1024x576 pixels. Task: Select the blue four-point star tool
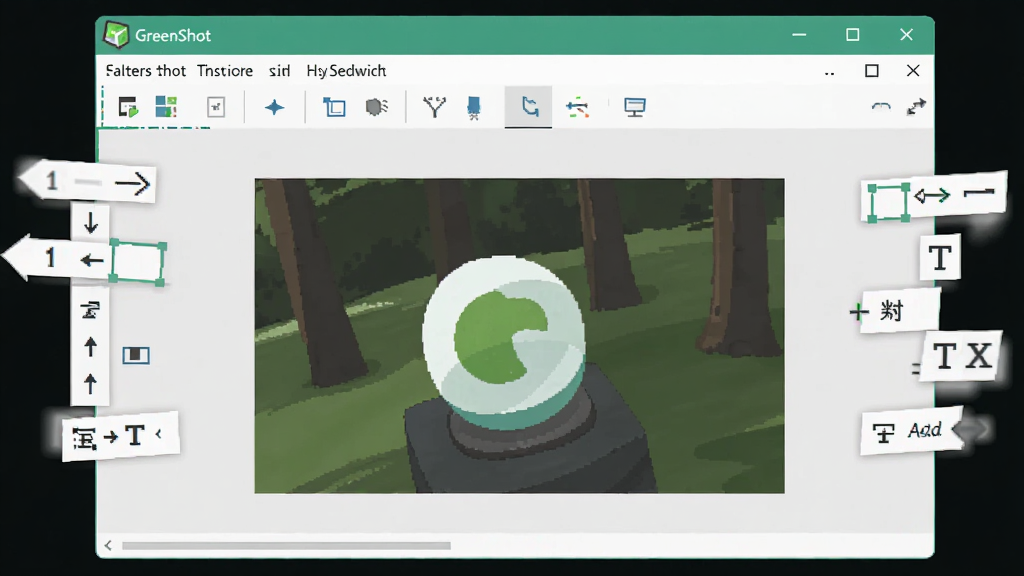pos(274,107)
